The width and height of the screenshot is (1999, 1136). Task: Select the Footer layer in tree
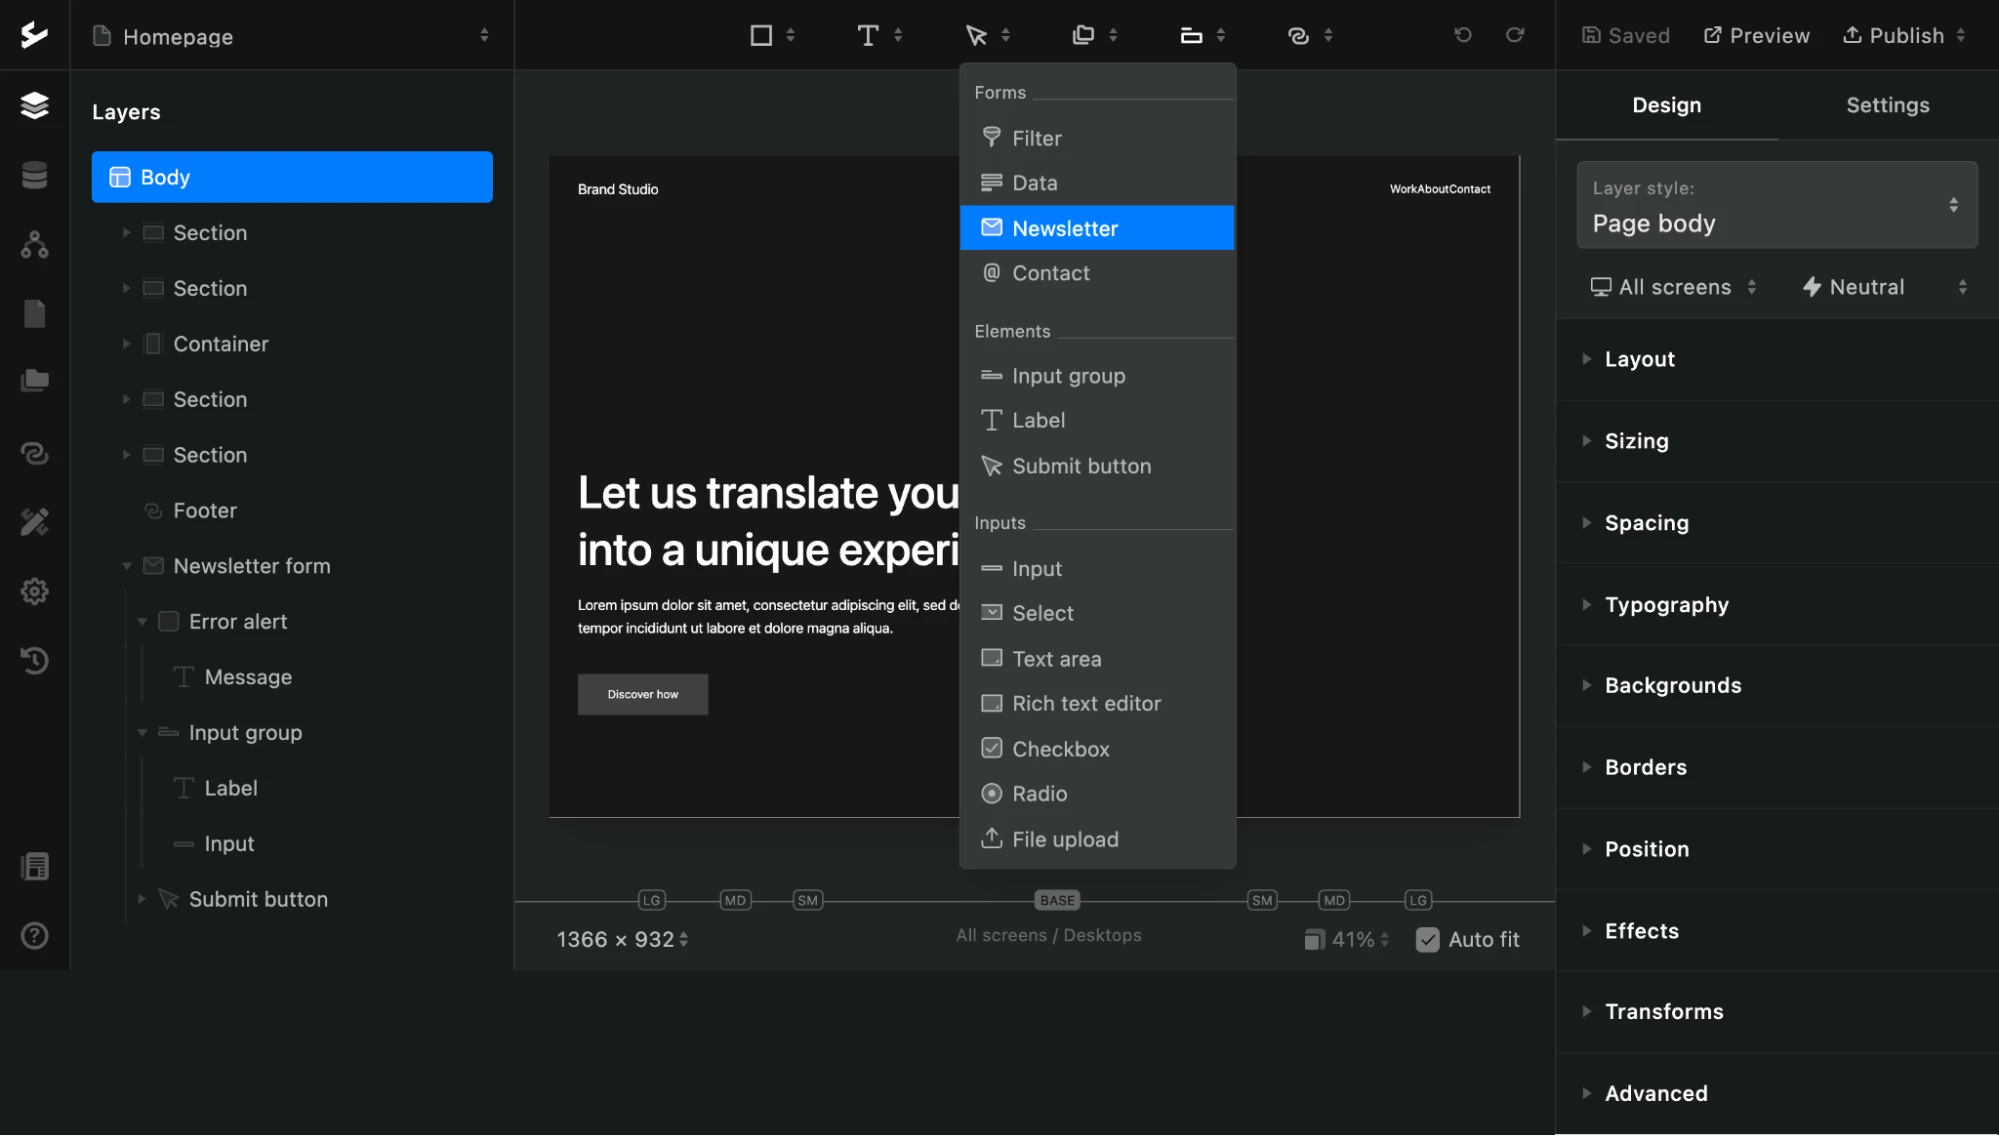205,510
